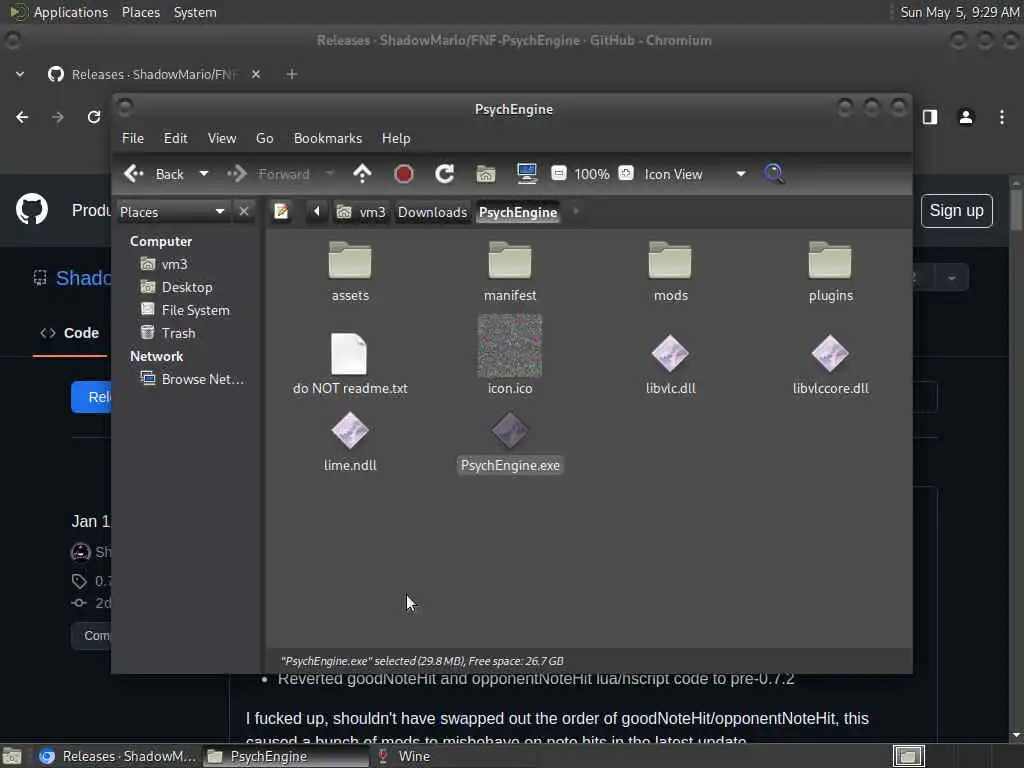Switch to PsychEngine taskbar window

point(286,756)
